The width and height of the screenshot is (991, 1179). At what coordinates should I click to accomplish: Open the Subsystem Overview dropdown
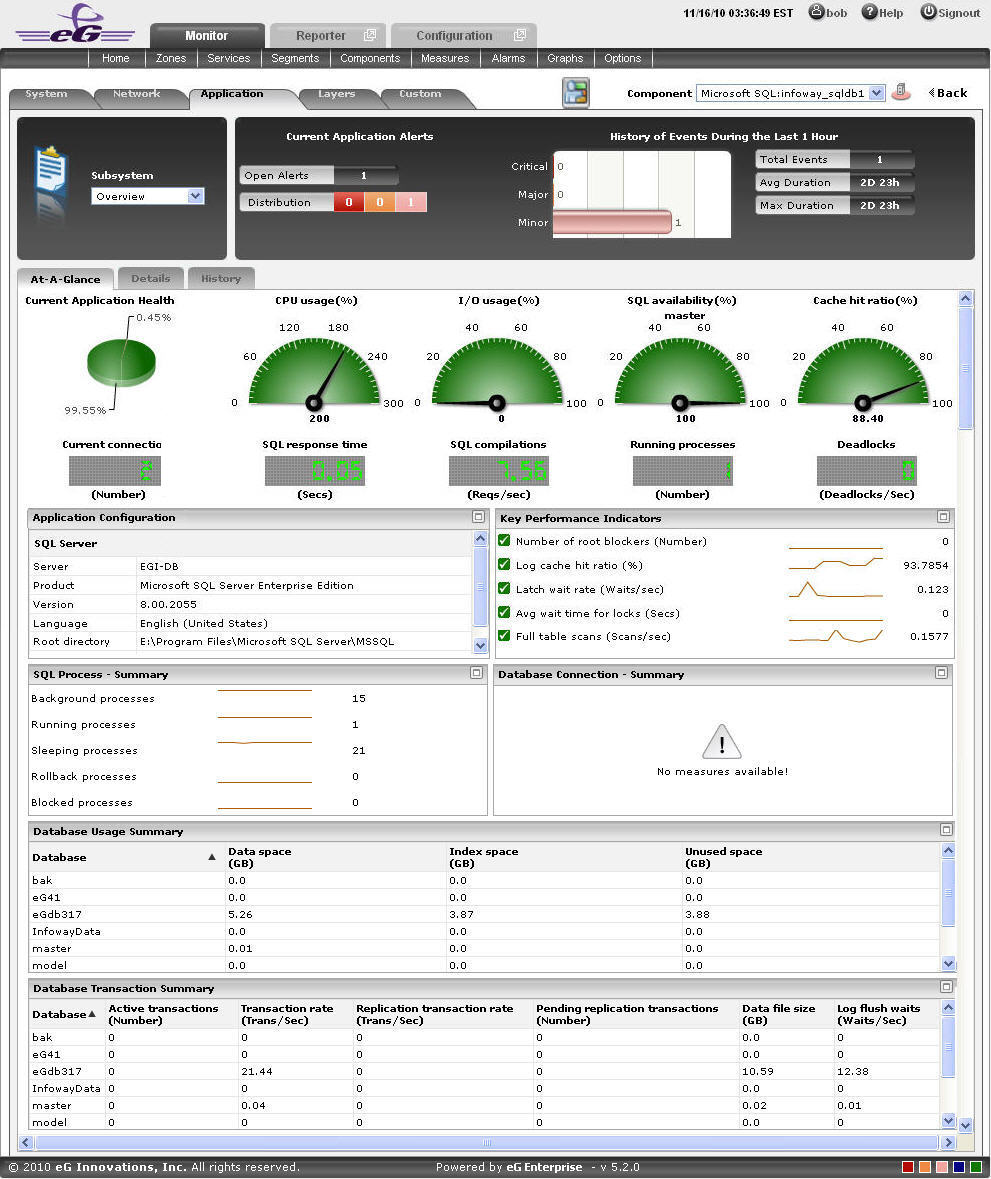point(147,196)
